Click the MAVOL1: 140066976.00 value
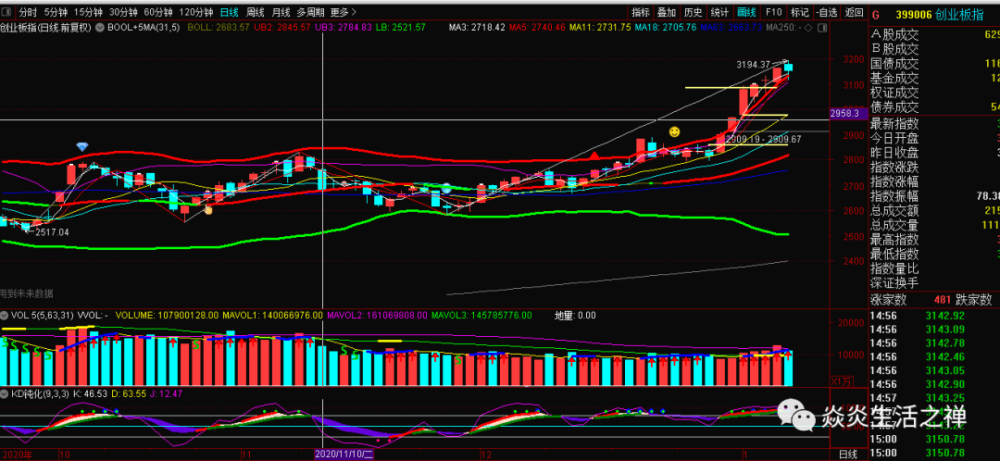Image resolution: width=1000 pixels, height=461 pixels. click(274, 315)
